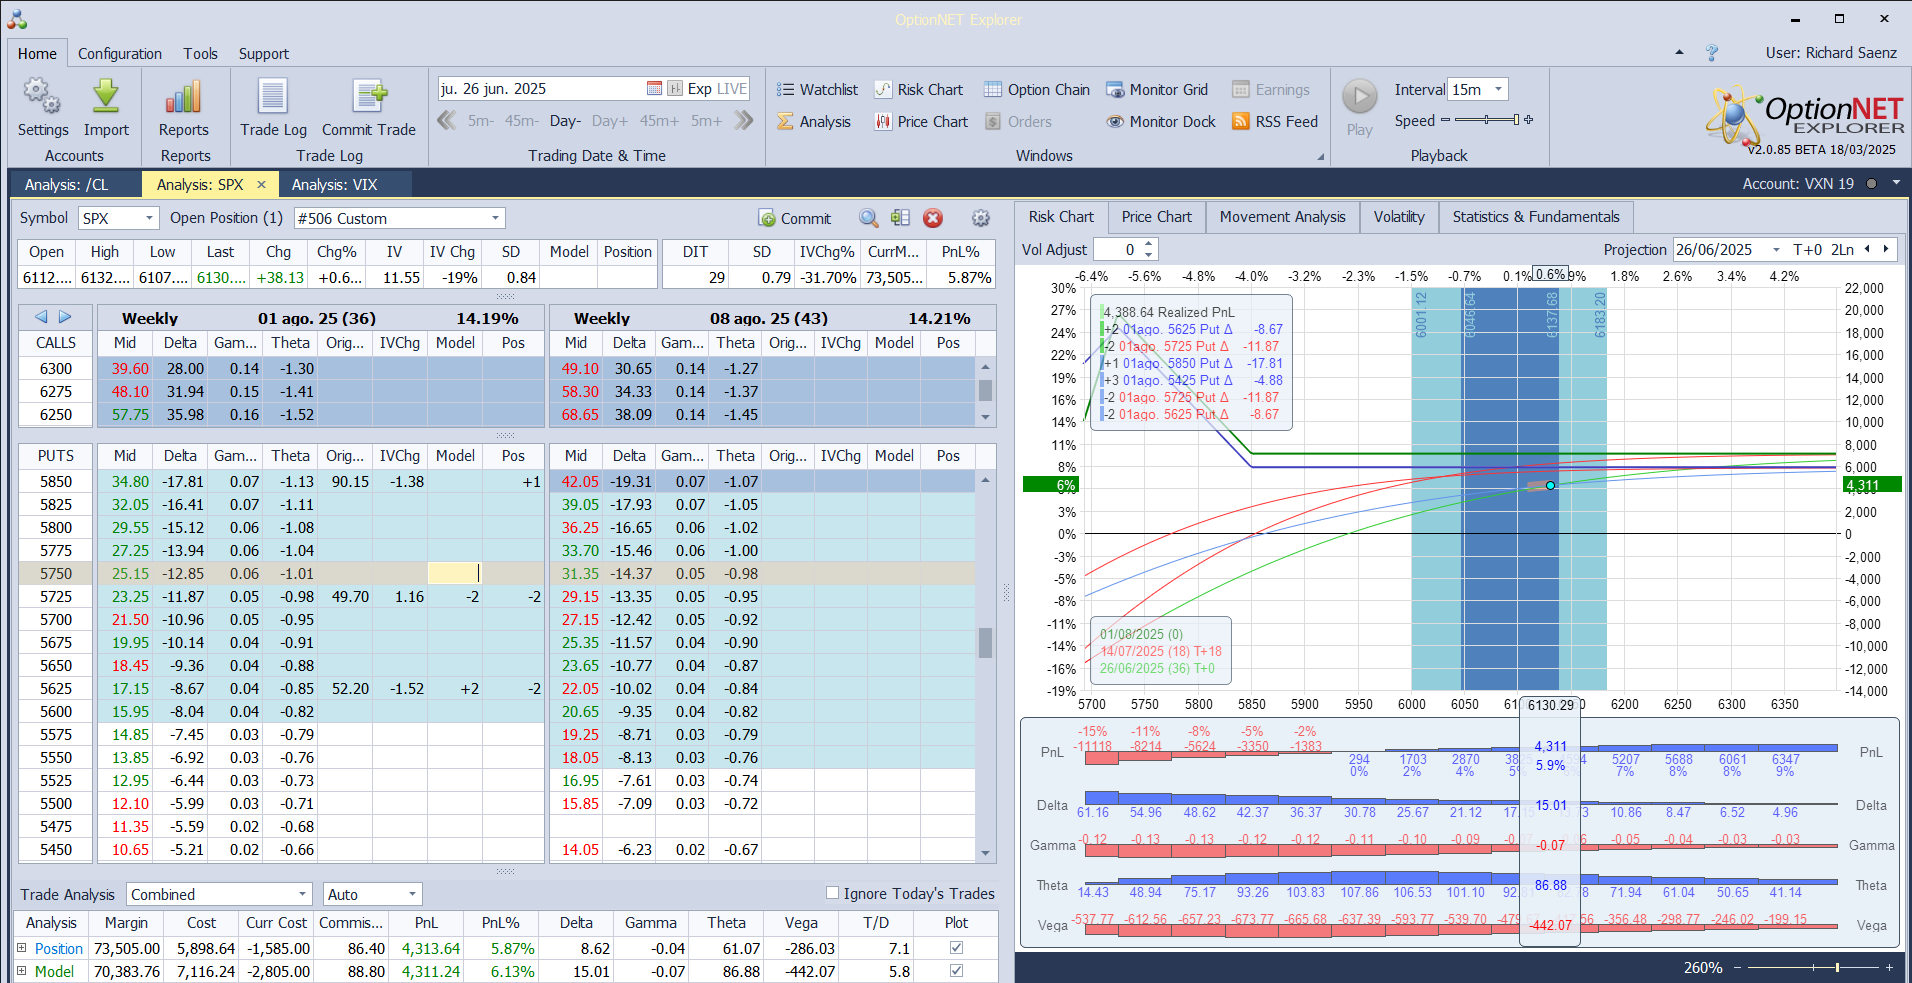
Task: Toggle Plot checkbox for Position row
Action: point(956,948)
